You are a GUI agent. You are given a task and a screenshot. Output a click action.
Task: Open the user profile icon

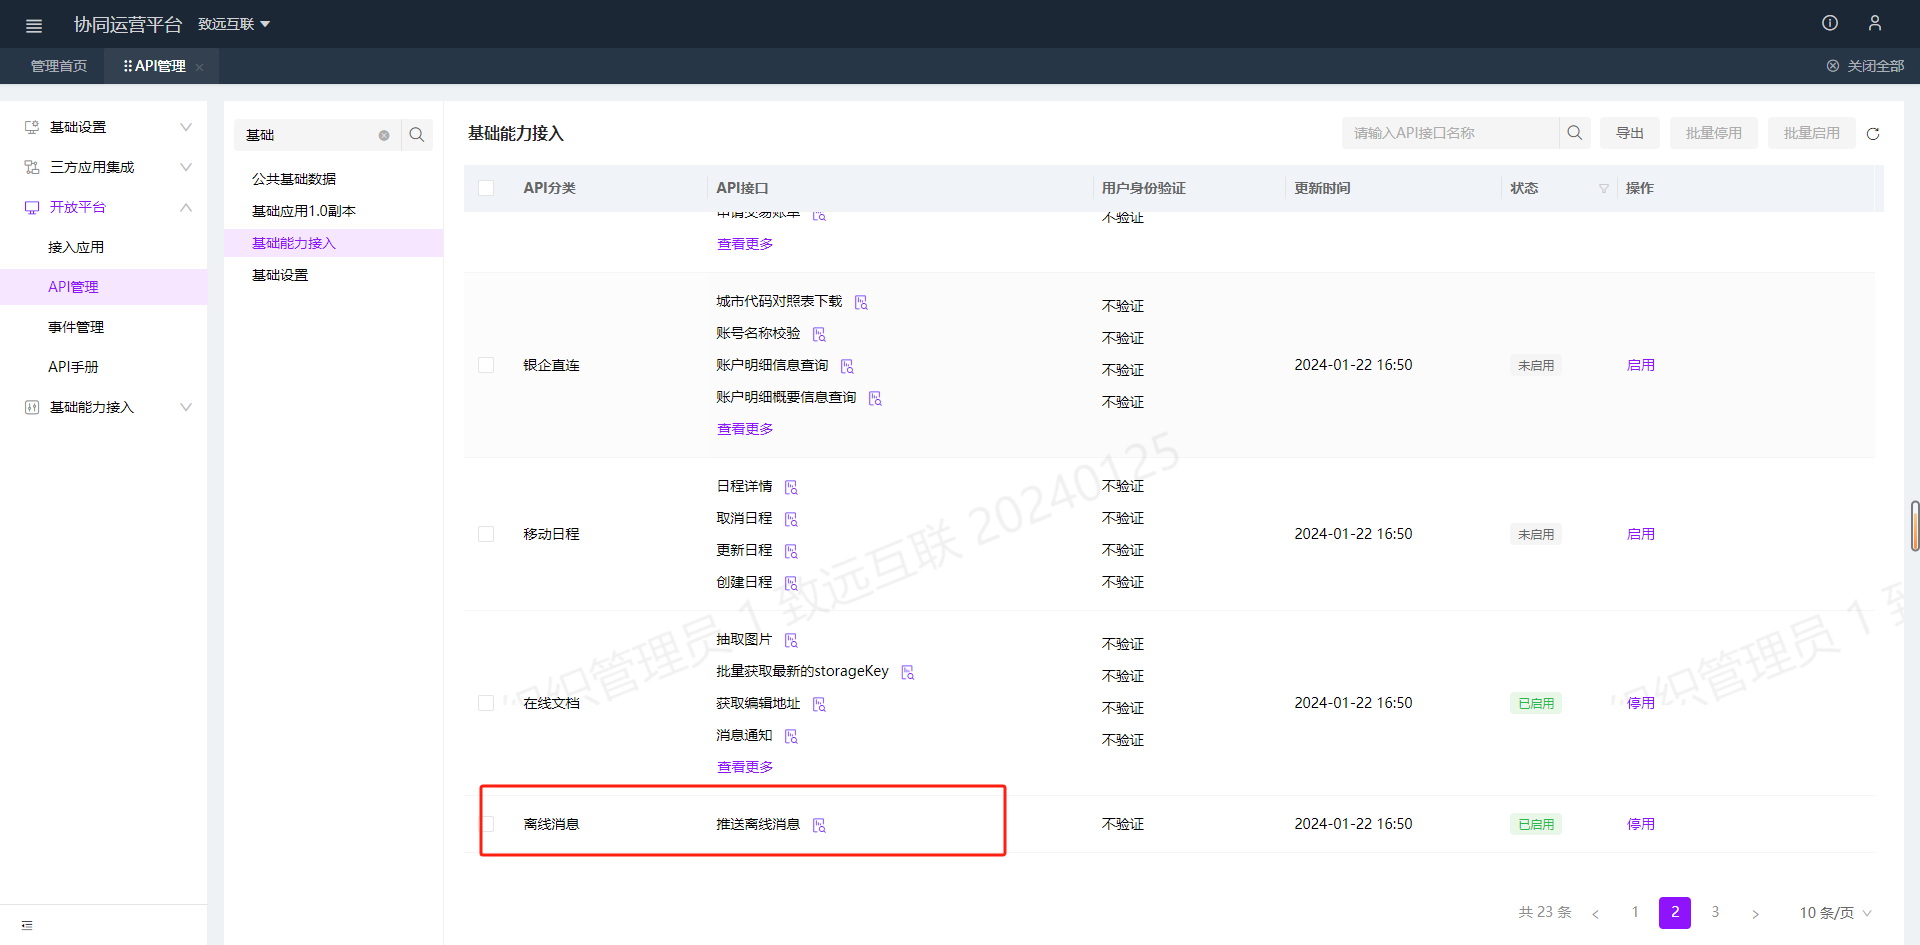click(1875, 23)
